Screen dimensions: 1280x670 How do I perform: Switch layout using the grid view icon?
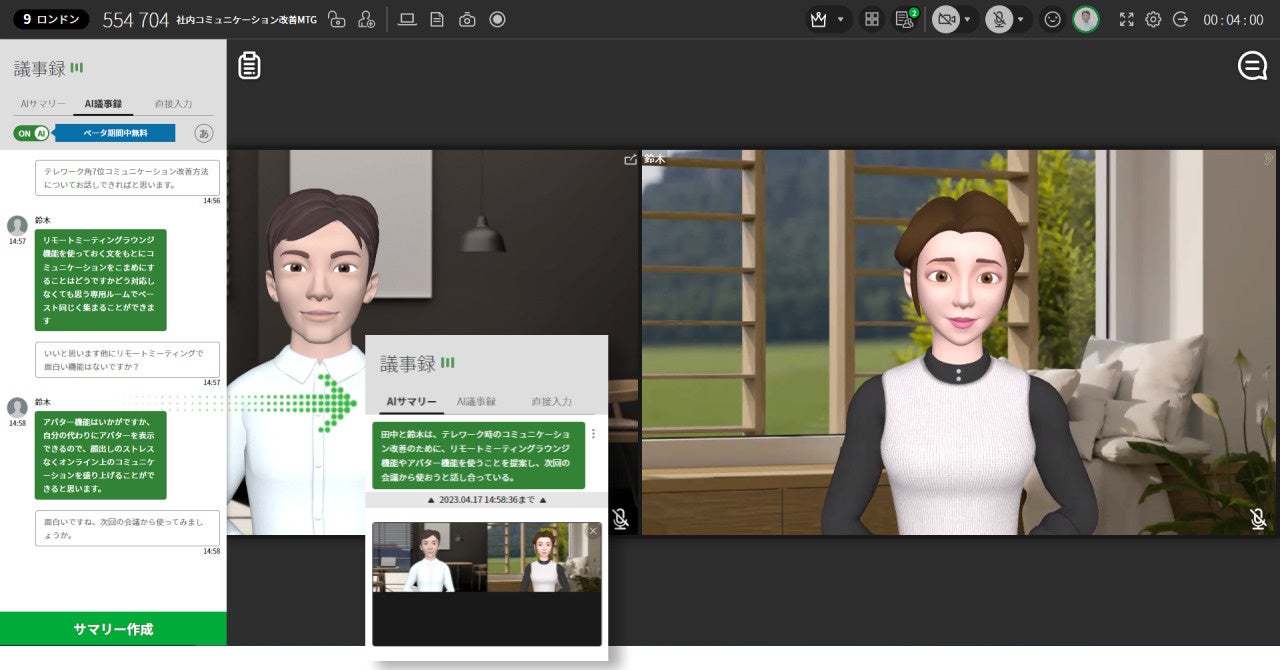click(x=872, y=19)
